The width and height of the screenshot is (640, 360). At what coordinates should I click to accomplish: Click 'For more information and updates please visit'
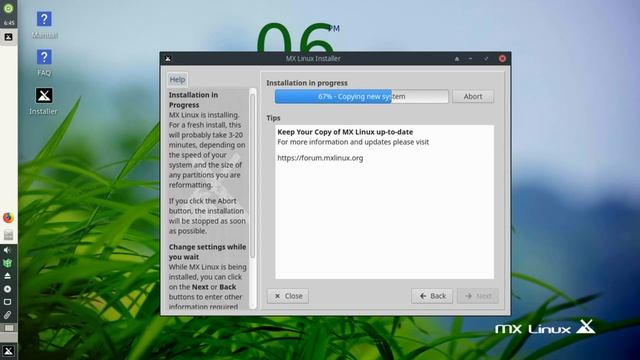(353, 142)
